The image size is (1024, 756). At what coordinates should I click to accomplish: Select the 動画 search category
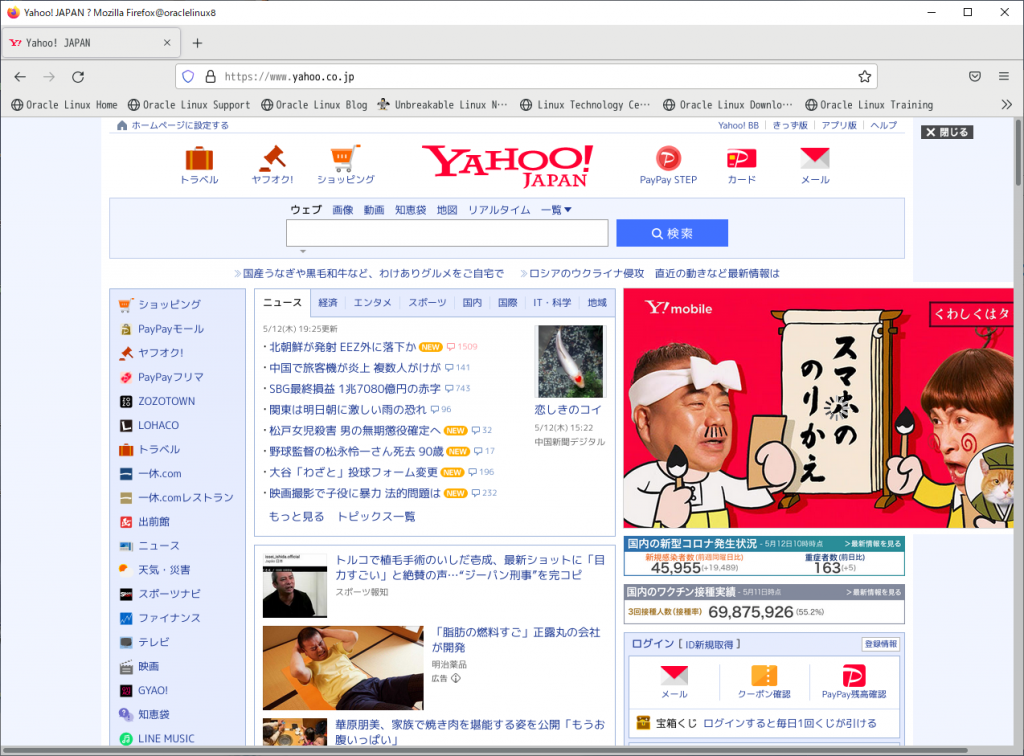[374, 210]
